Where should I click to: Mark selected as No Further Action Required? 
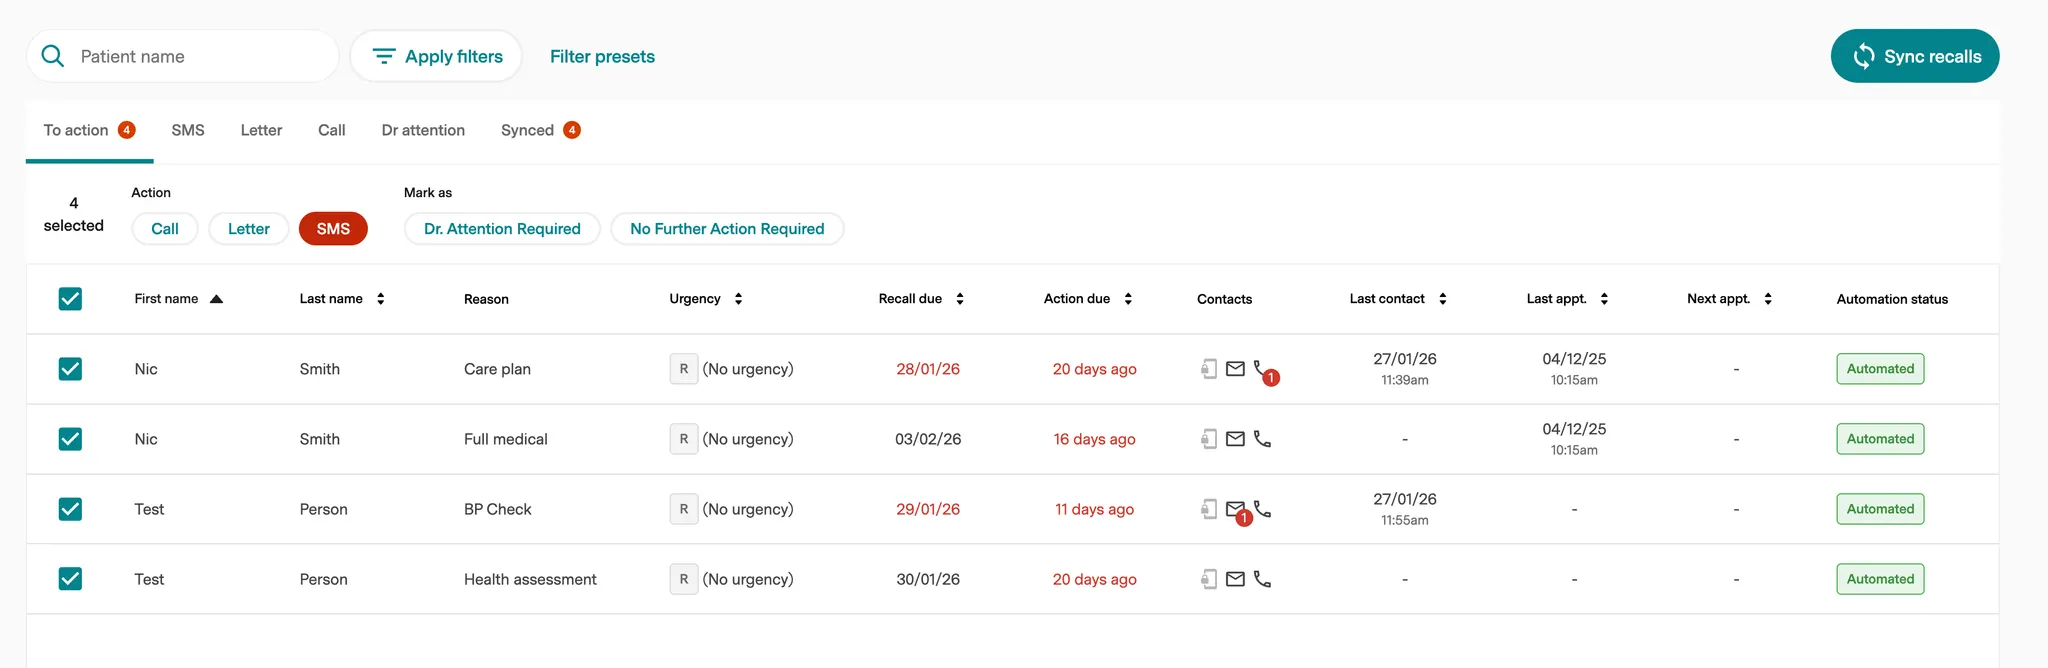tap(727, 229)
